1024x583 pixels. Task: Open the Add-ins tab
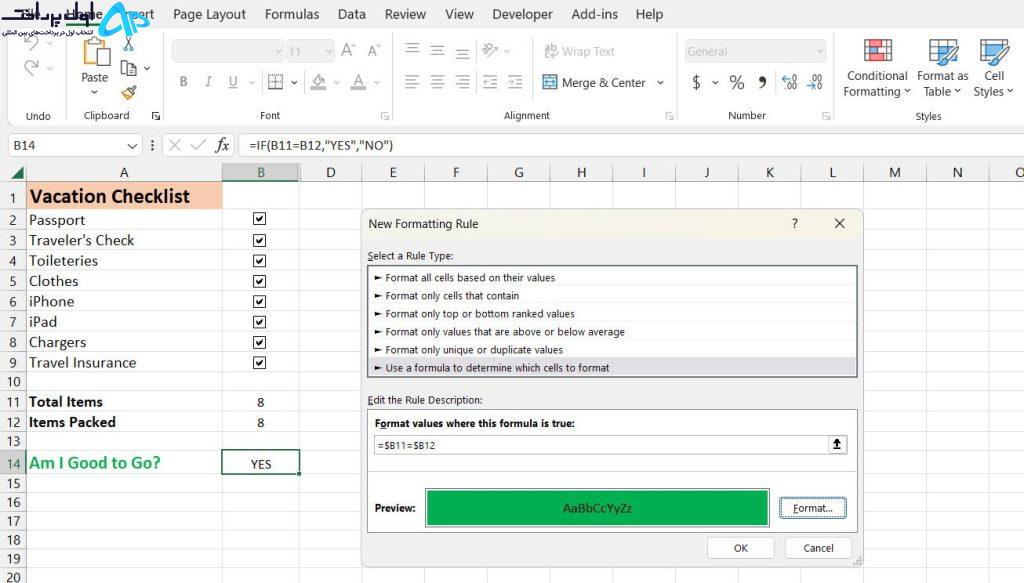point(594,14)
